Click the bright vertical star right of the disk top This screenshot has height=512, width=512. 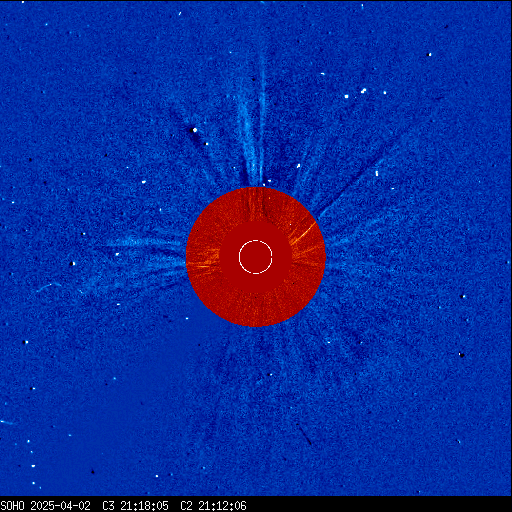(x=377, y=173)
